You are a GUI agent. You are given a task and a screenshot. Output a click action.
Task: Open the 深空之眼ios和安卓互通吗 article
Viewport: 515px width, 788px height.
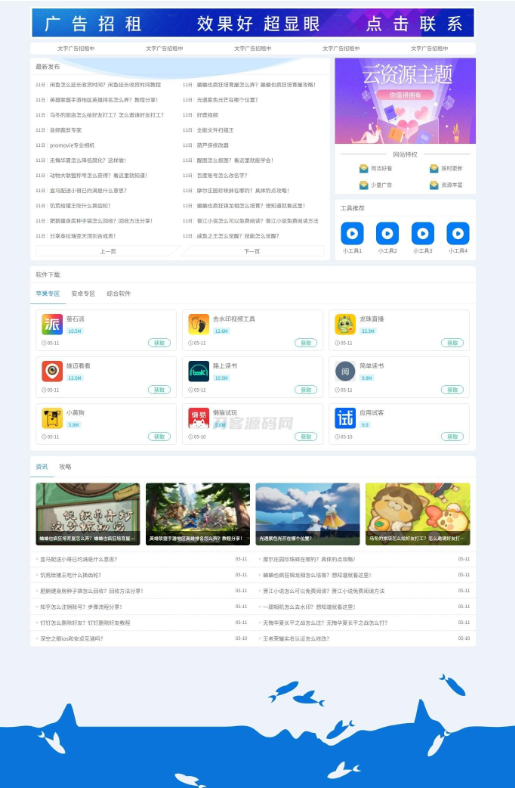click(x=71, y=639)
